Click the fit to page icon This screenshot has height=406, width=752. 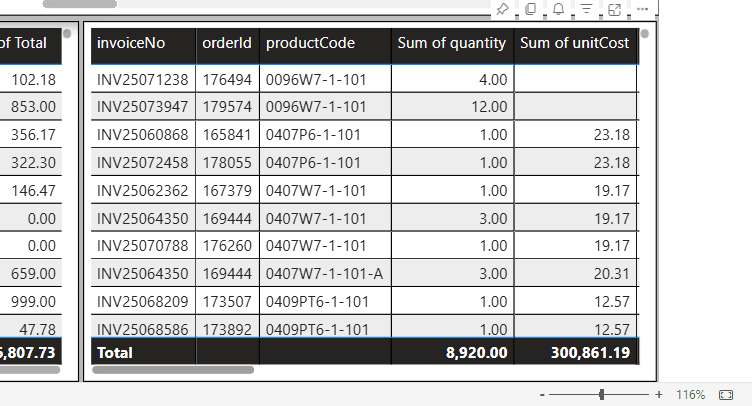coord(726,395)
